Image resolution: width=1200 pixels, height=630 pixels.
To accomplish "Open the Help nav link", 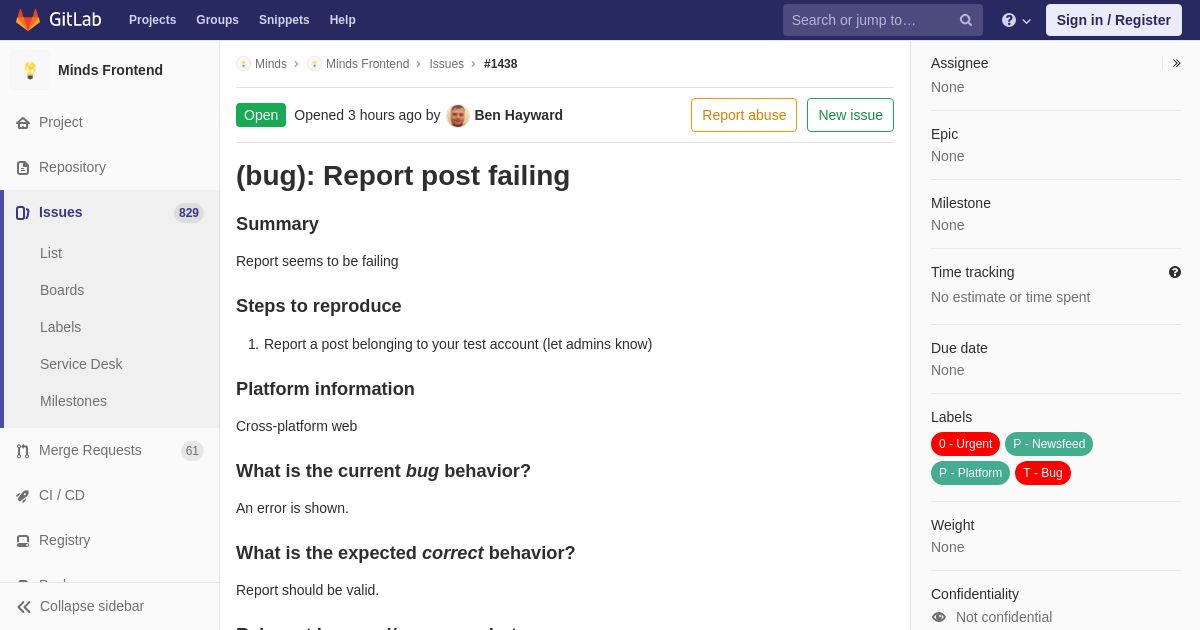I will [x=343, y=20].
